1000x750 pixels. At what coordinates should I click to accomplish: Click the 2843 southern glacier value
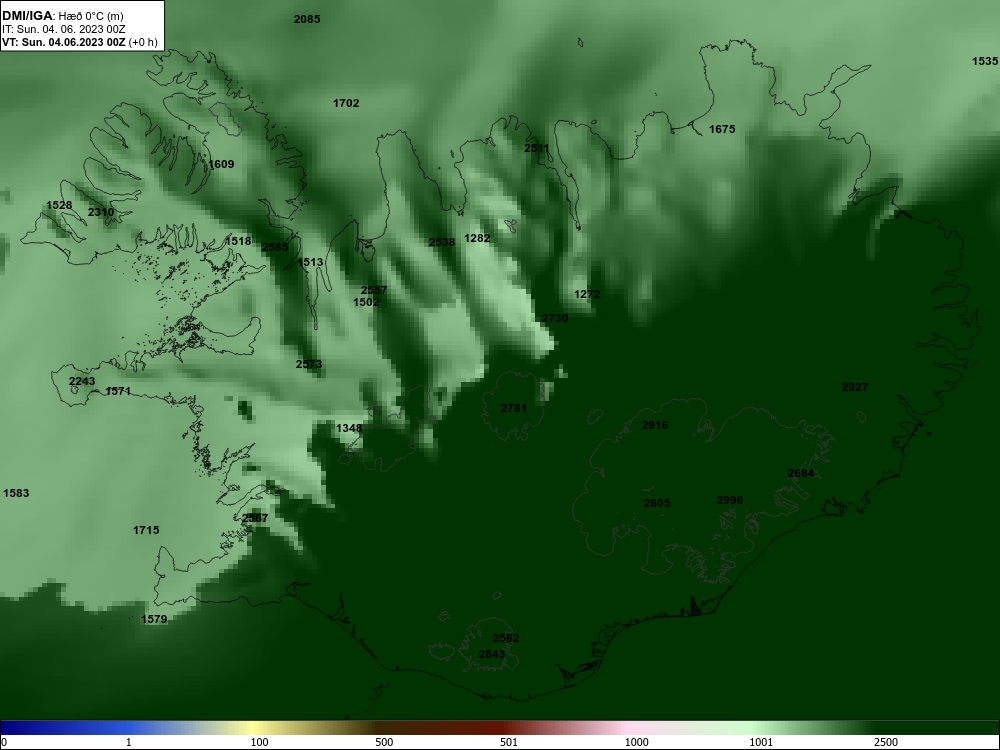click(x=492, y=654)
